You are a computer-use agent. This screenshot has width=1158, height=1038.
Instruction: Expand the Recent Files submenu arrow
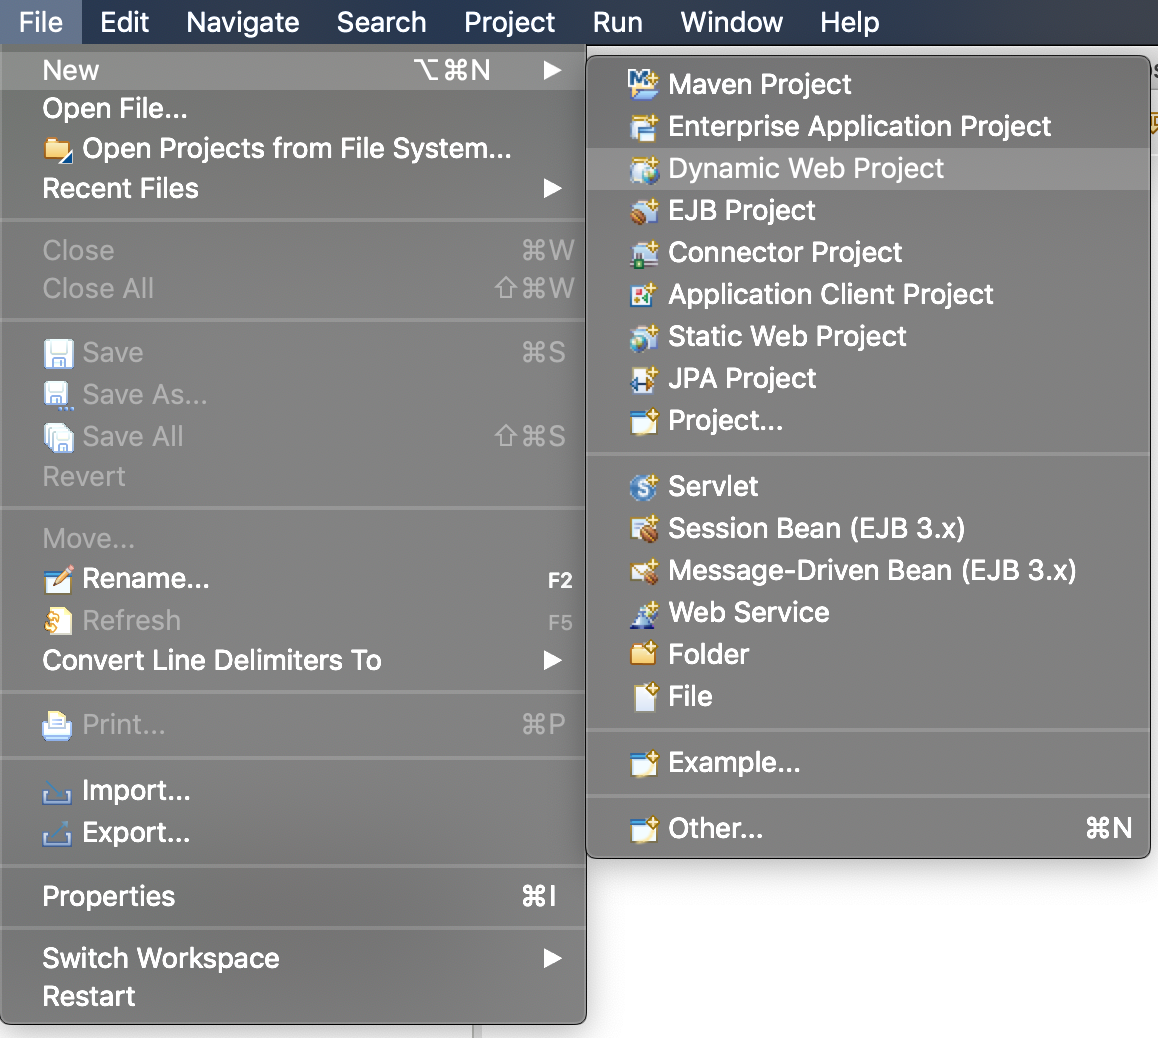552,188
